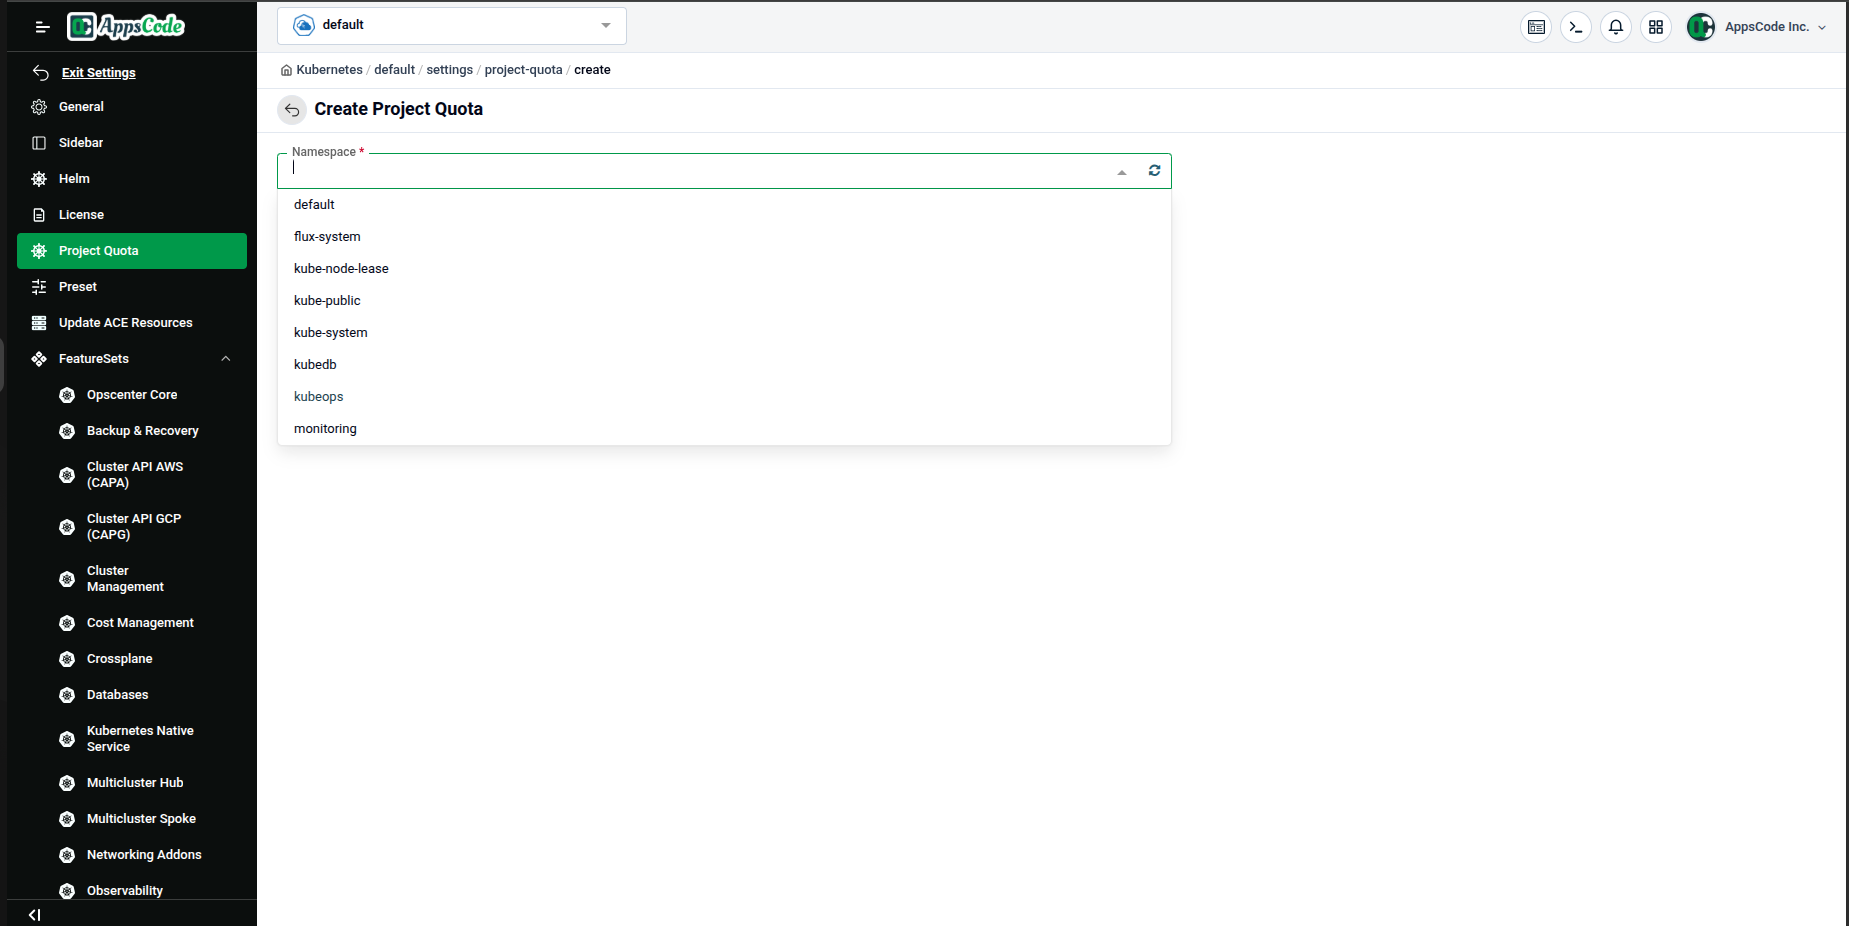1849x926 pixels.
Task: Click the Backup & Recovery feature icon
Action: click(66, 431)
